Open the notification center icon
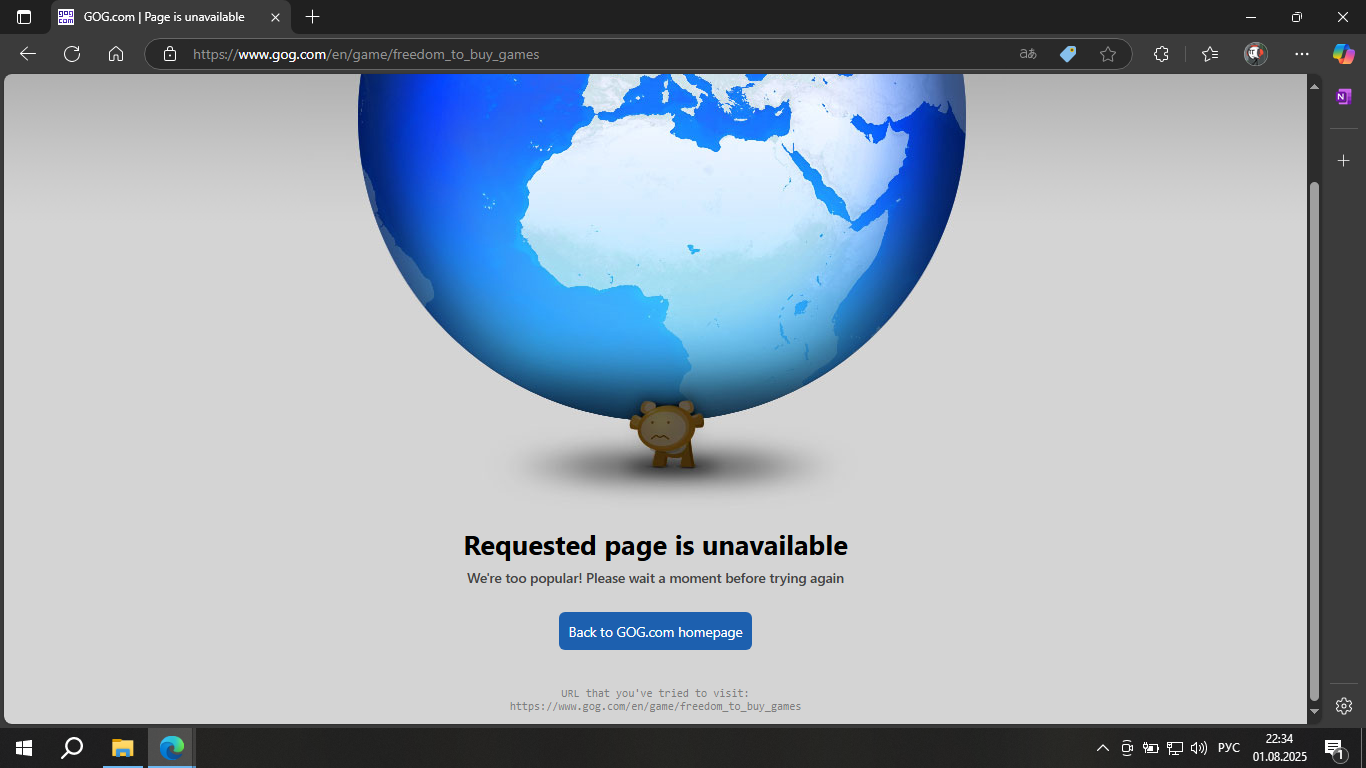This screenshot has width=1366, height=768. pyautogui.click(x=1334, y=748)
